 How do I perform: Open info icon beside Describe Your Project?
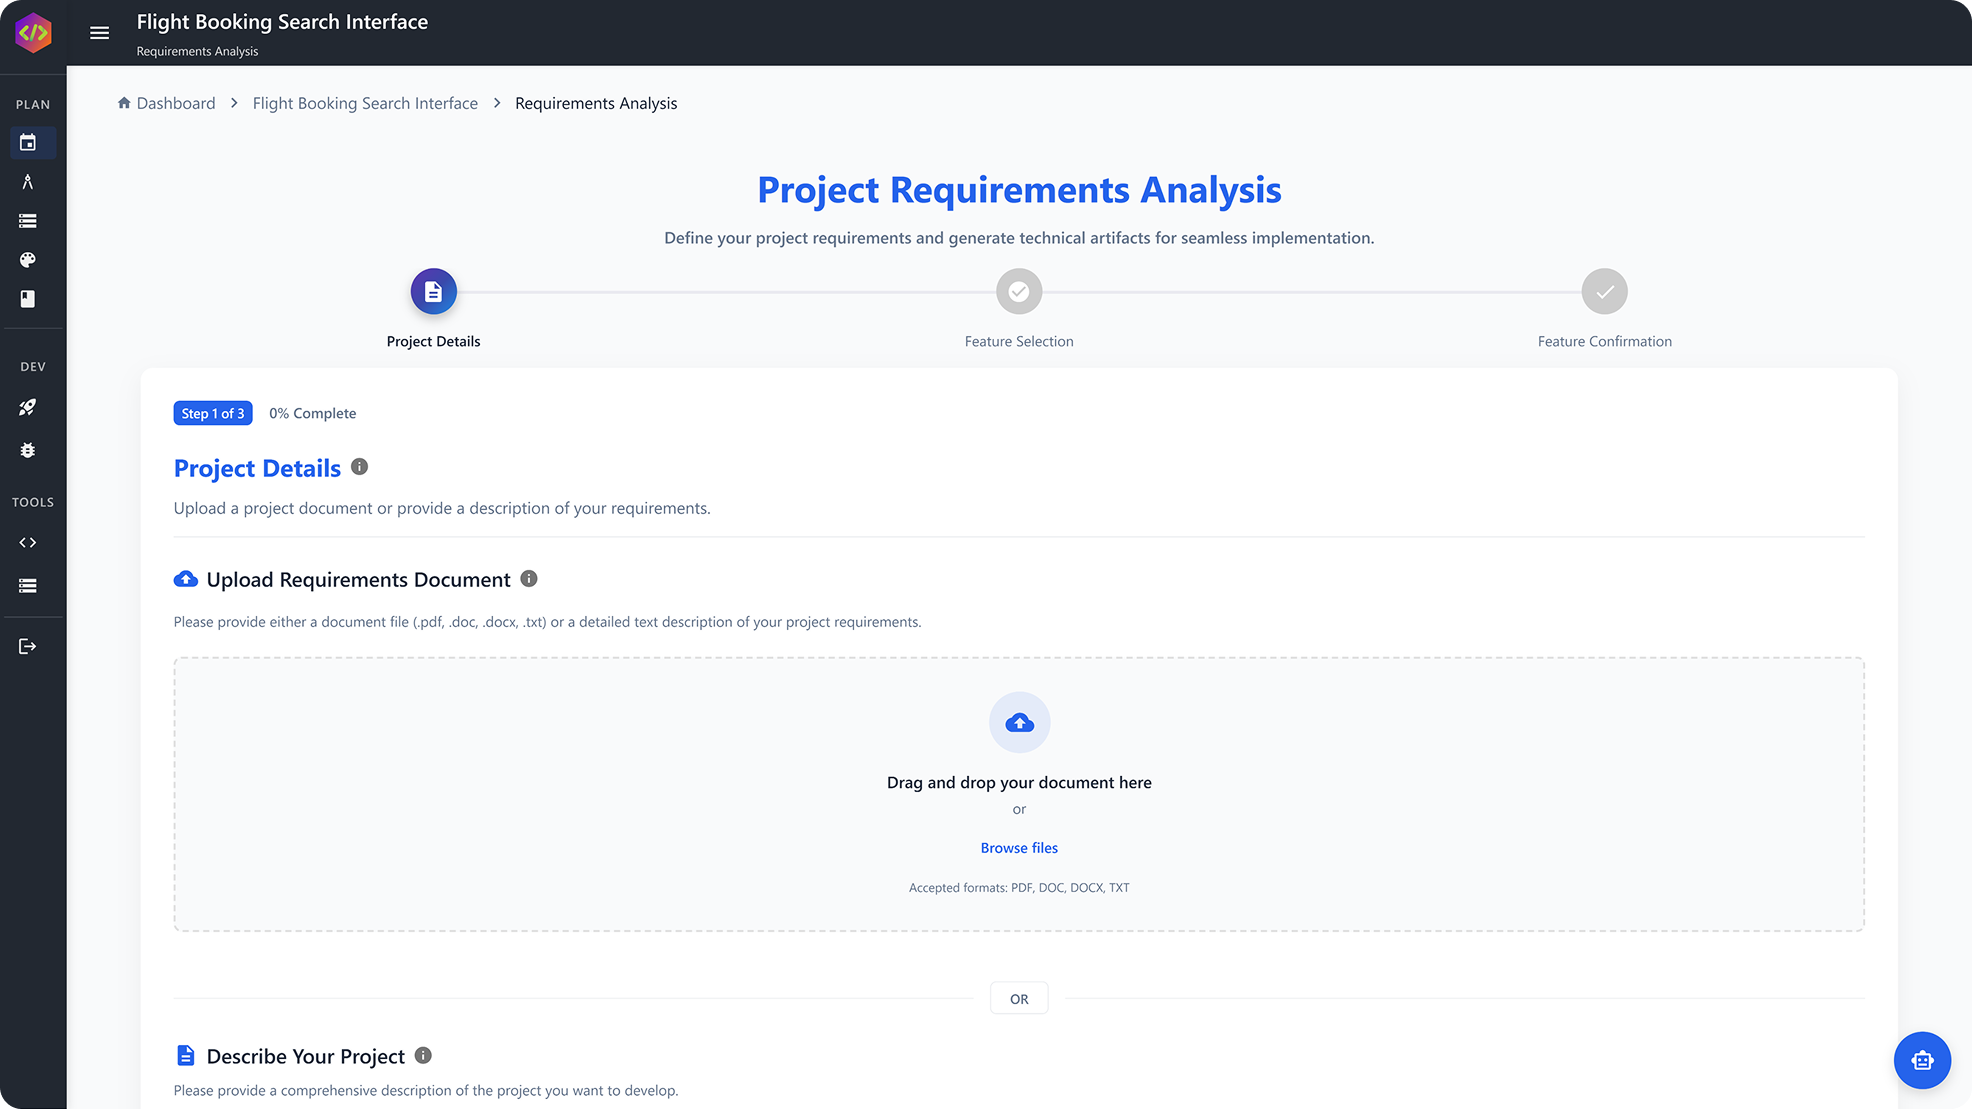point(423,1055)
